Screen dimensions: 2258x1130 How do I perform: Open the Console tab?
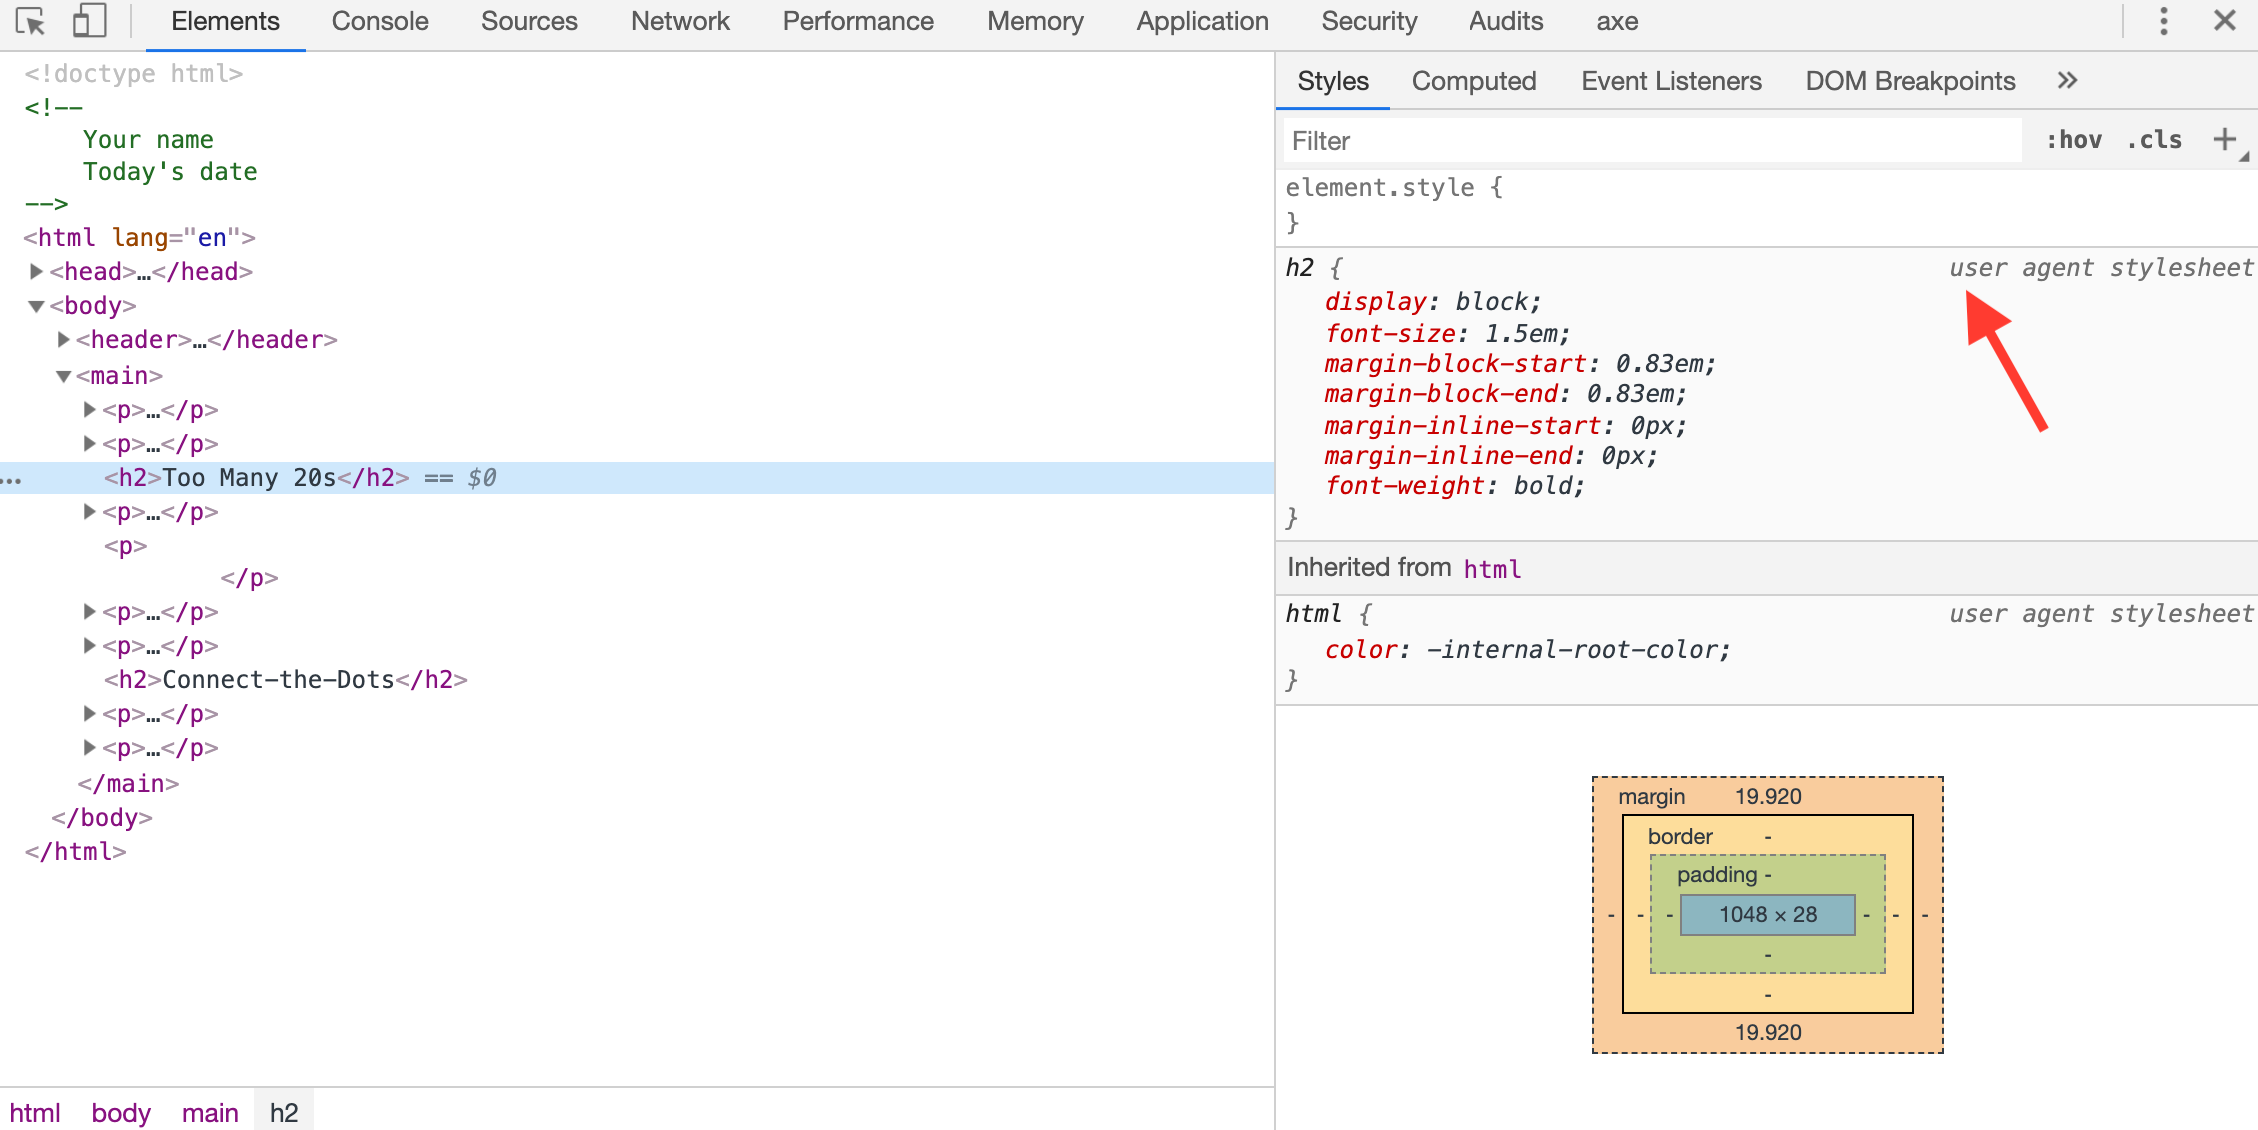coord(380,22)
